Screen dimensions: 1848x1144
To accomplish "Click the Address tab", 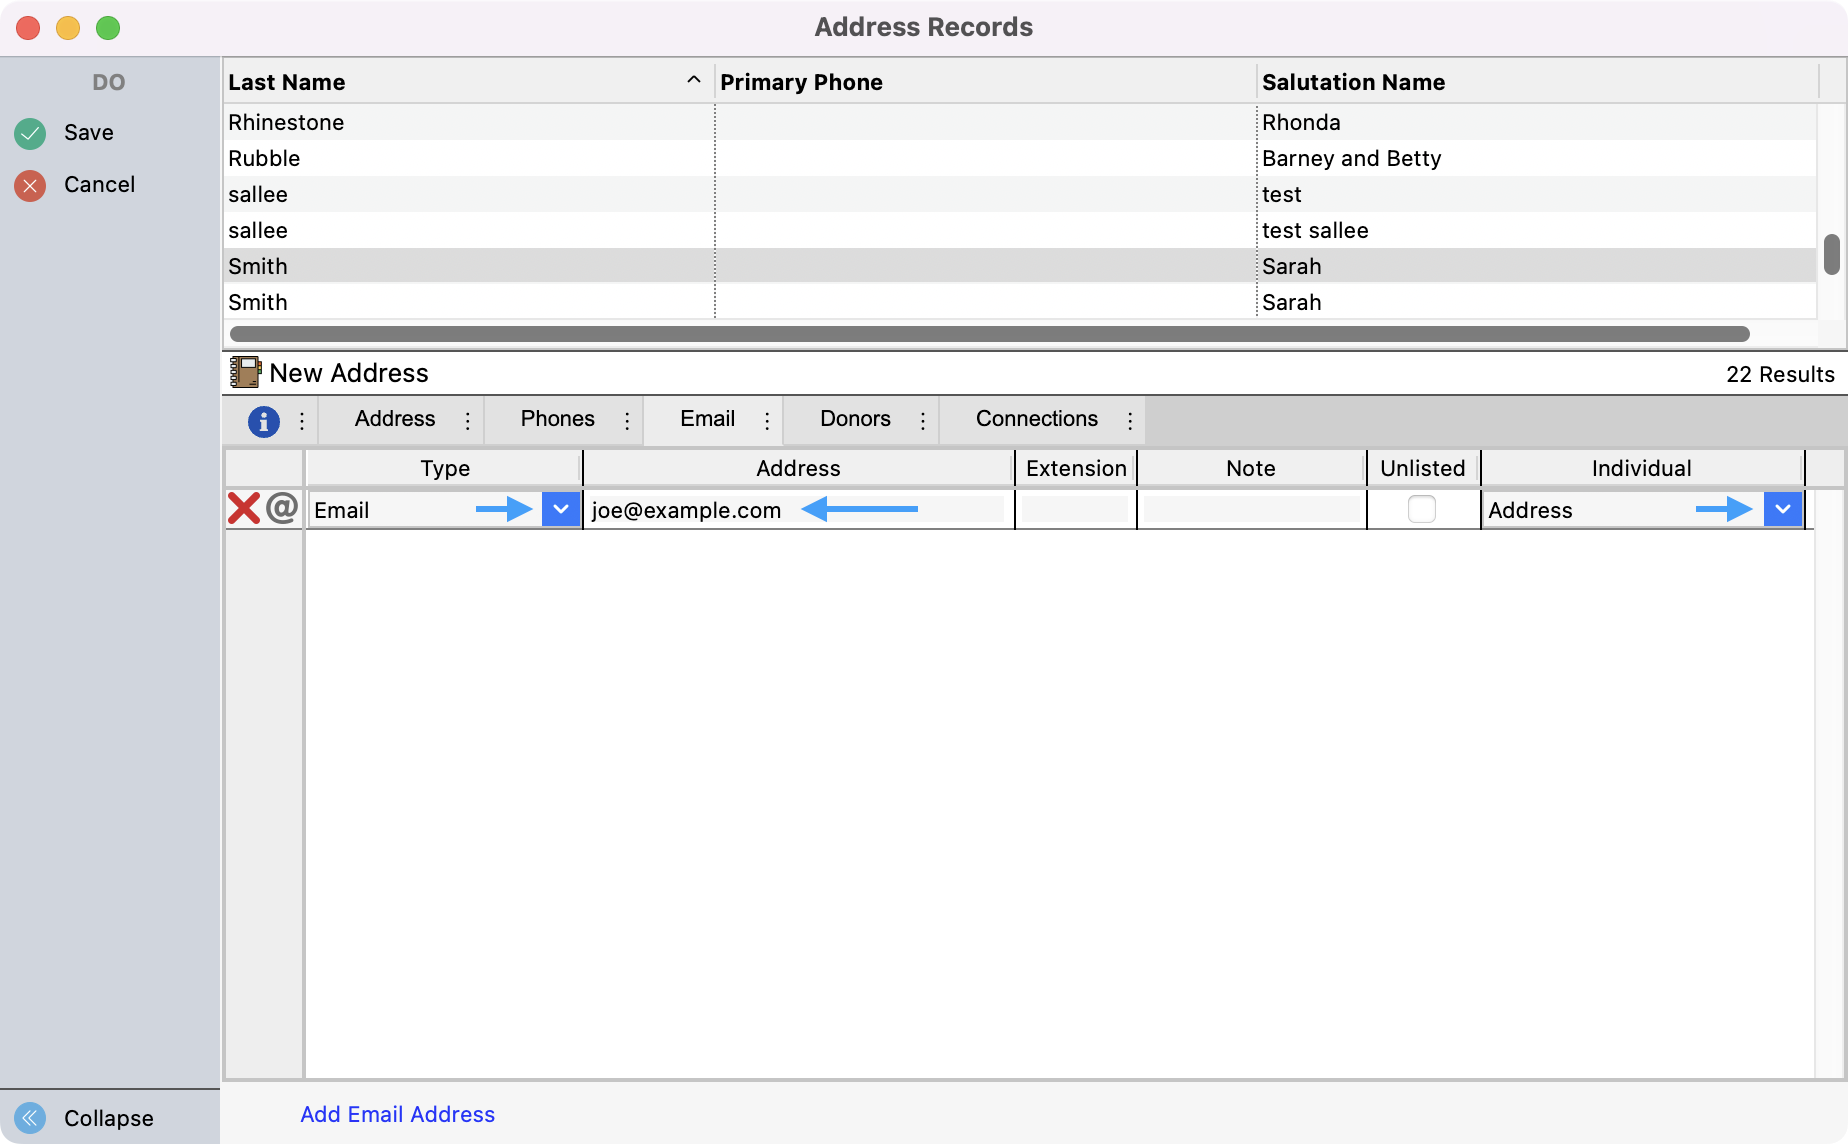I will click(x=394, y=419).
